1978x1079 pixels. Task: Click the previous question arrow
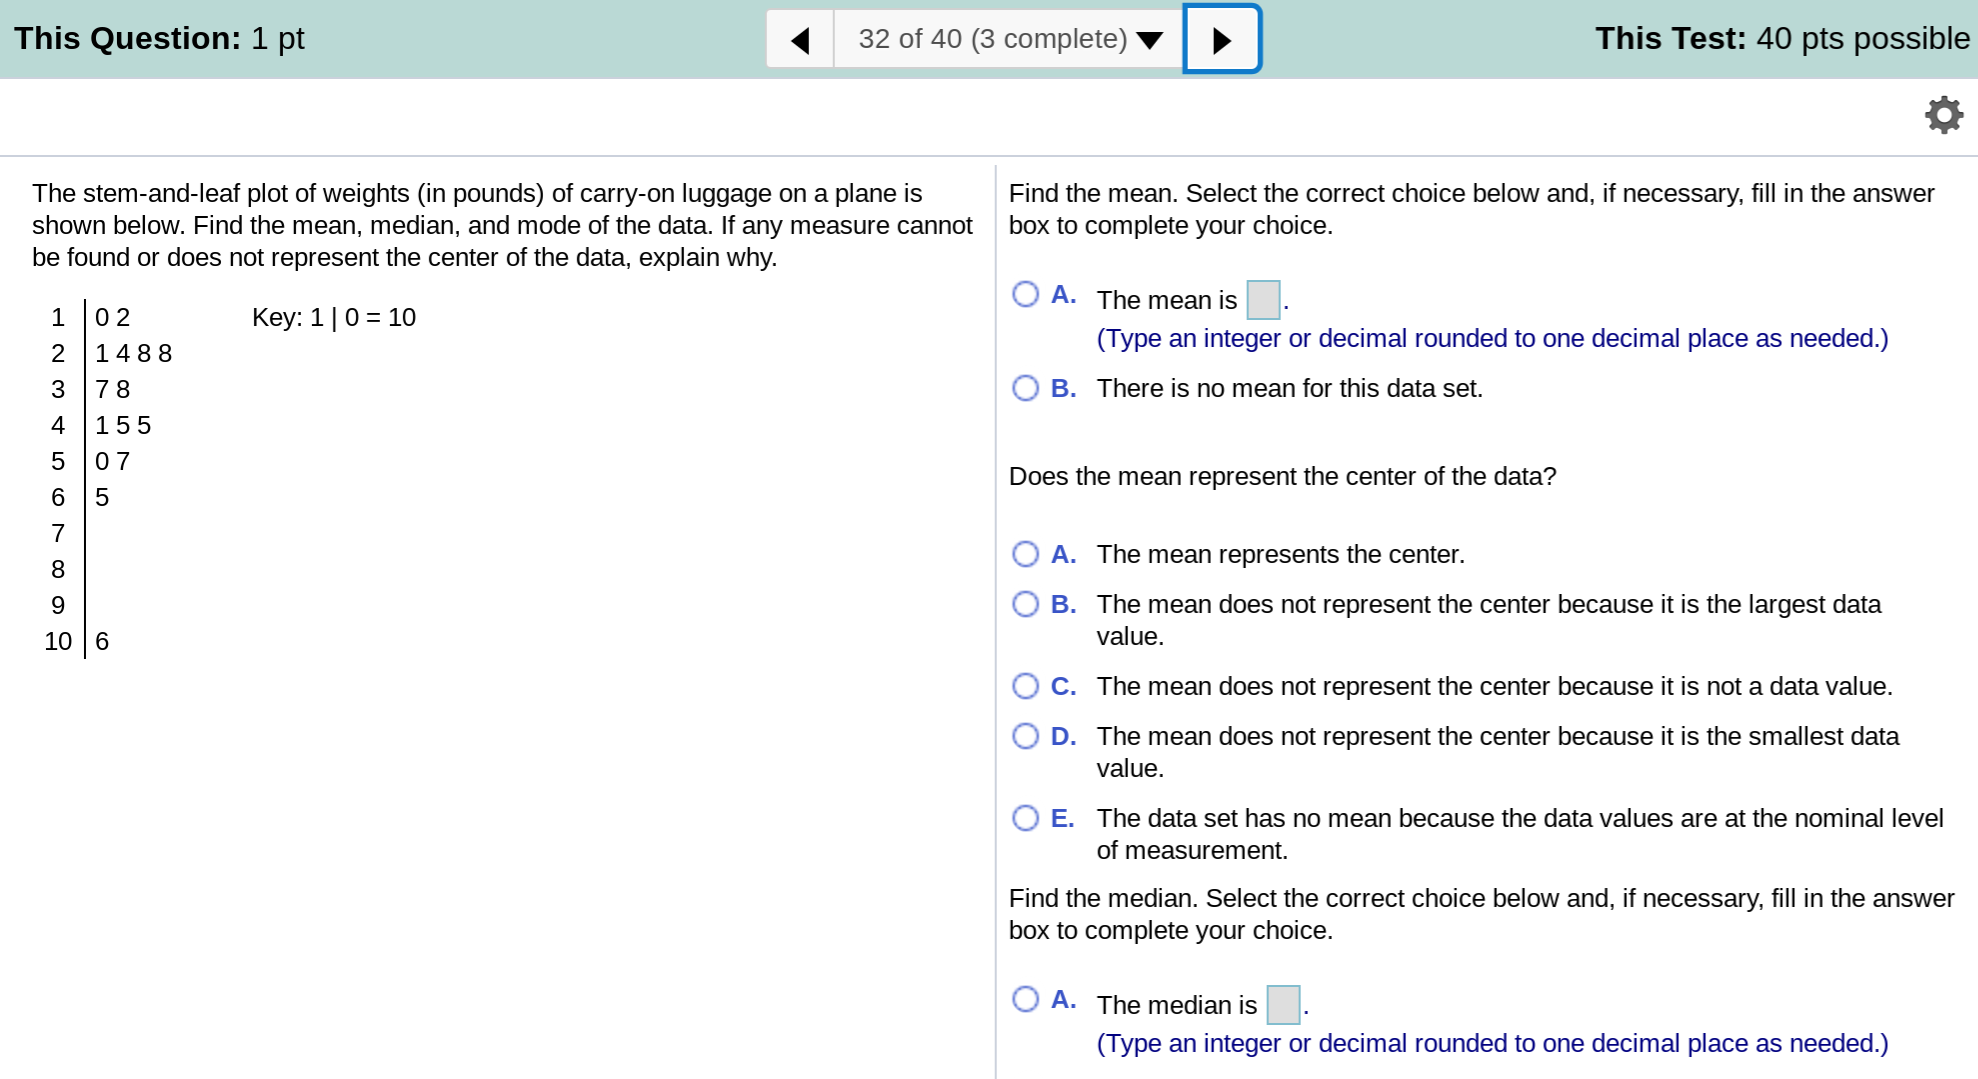[x=799, y=39]
